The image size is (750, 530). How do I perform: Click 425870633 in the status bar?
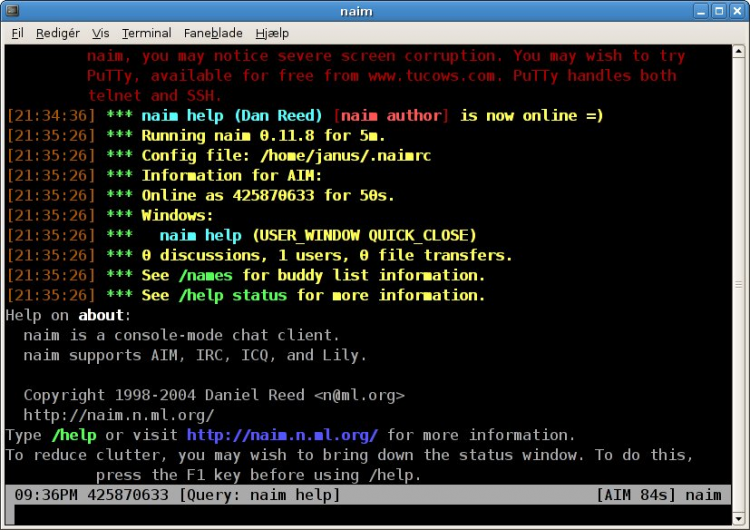click(x=128, y=495)
